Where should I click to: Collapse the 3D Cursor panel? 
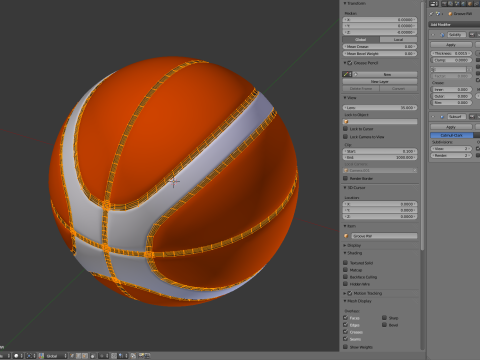pos(345,188)
